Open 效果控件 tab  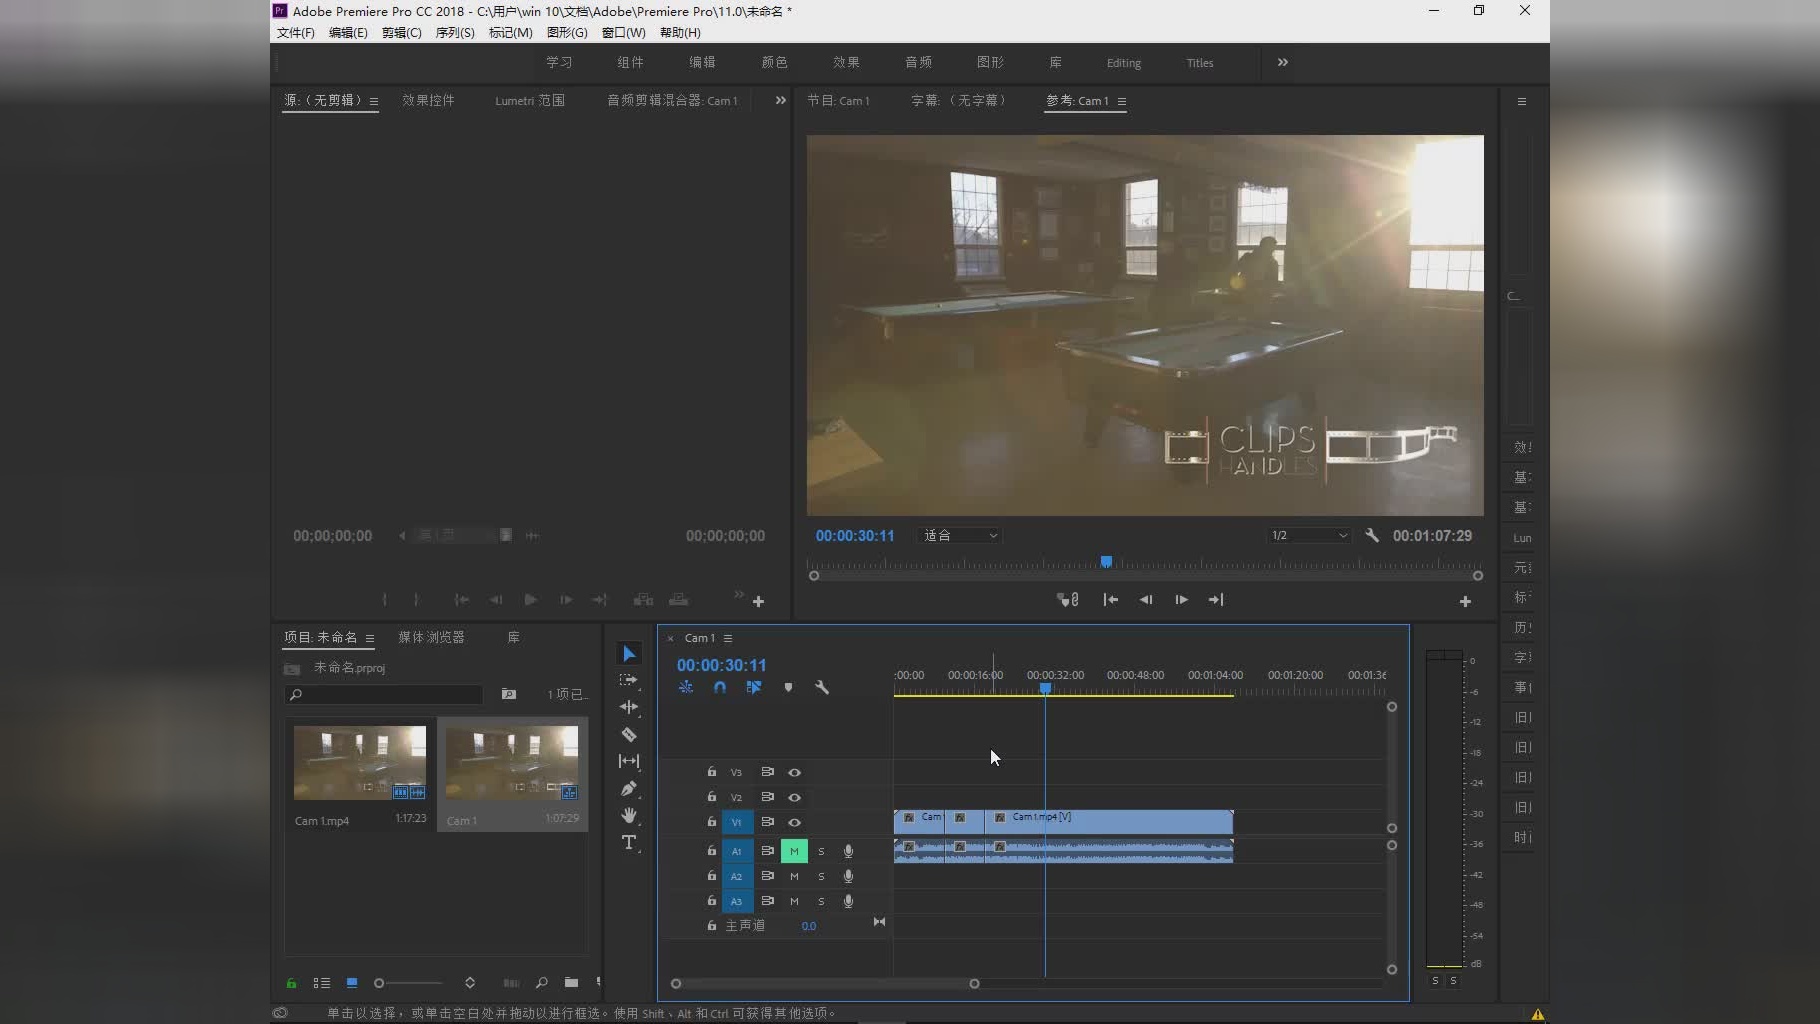pyautogui.click(x=428, y=100)
